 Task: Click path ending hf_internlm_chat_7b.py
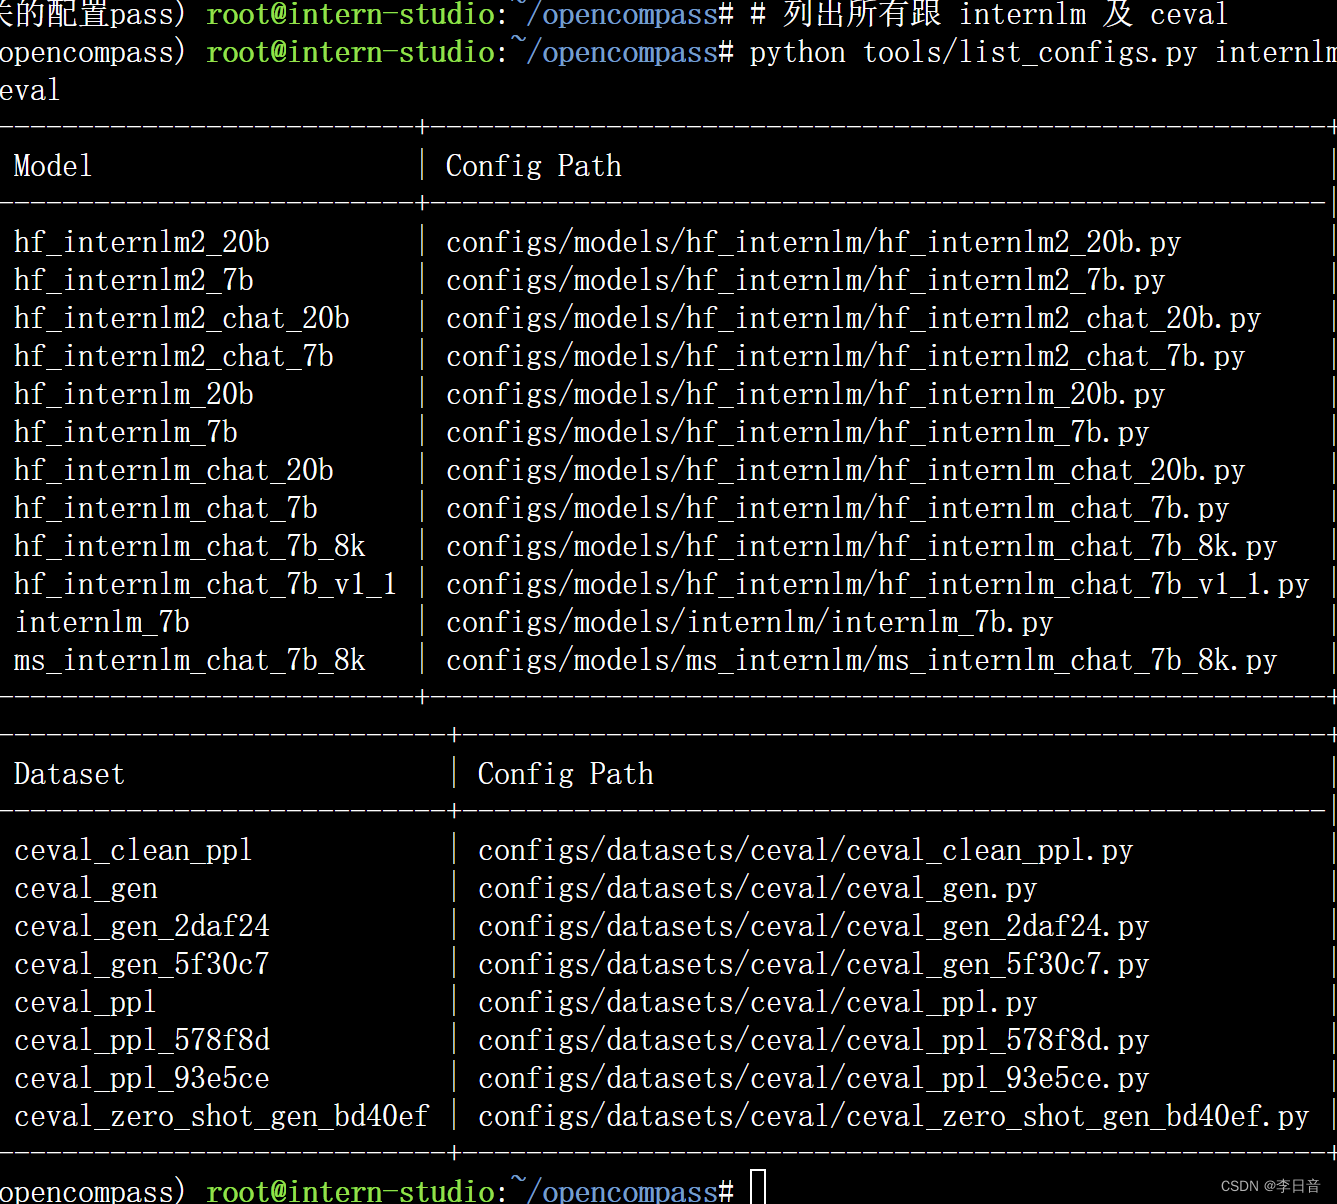point(838,509)
